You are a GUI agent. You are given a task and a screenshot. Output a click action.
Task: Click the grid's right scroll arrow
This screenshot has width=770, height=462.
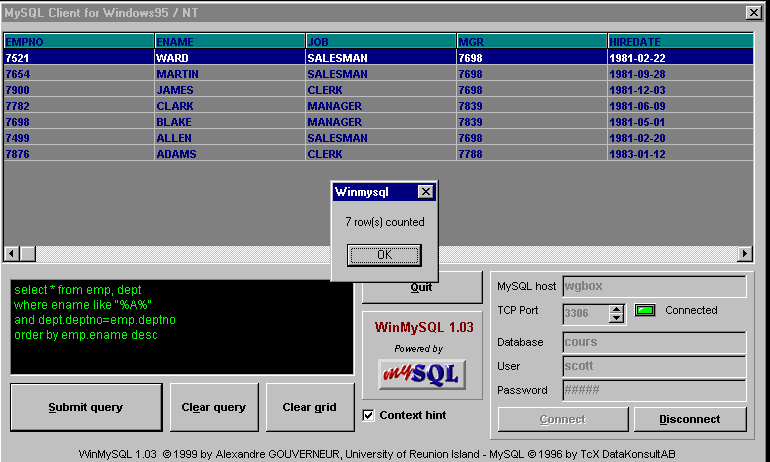(745, 254)
